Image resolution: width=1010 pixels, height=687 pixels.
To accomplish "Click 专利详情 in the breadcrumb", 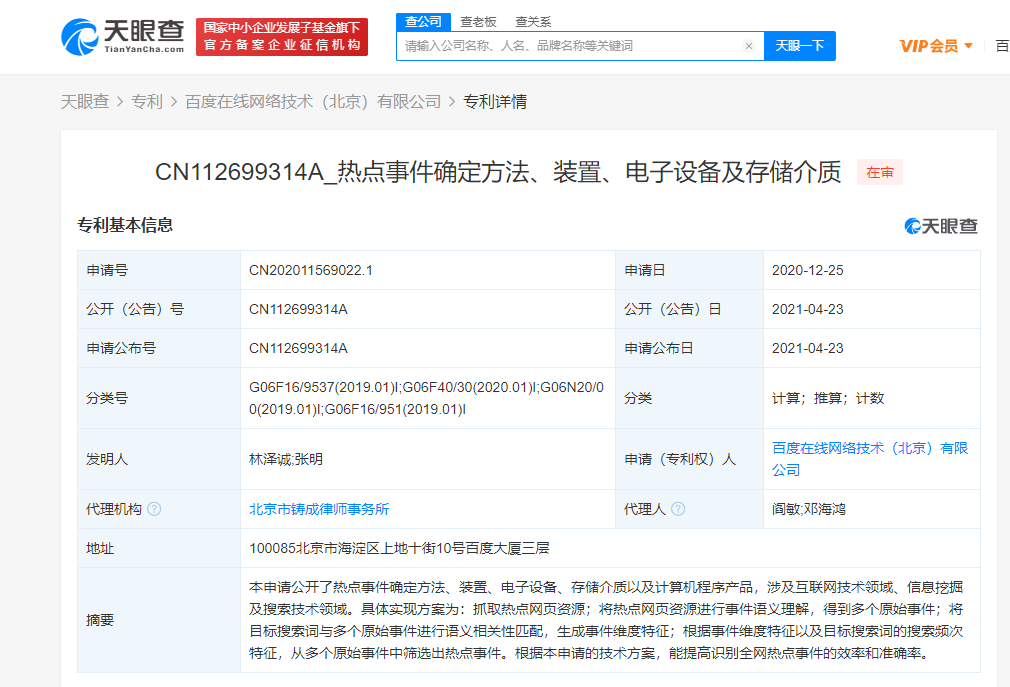I will pos(495,102).
